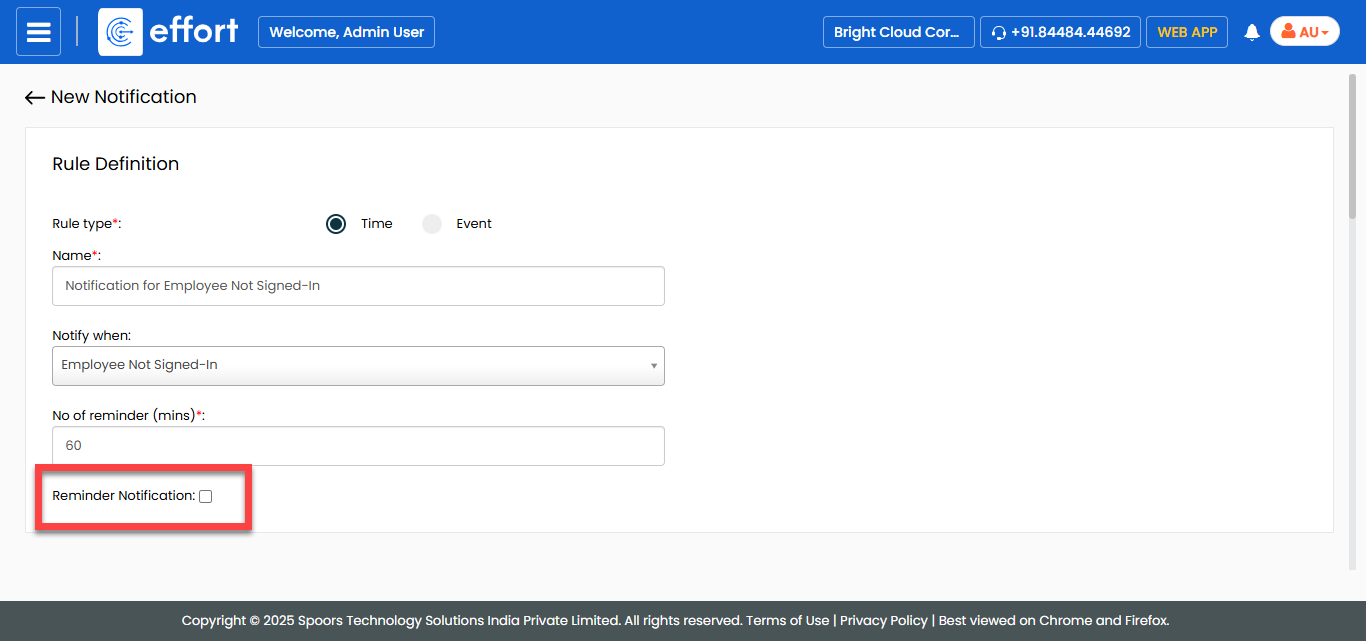Viewport: 1366px width, 641px height.
Task: Expand the AU profile menu caret
Action: coord(1325,33)
